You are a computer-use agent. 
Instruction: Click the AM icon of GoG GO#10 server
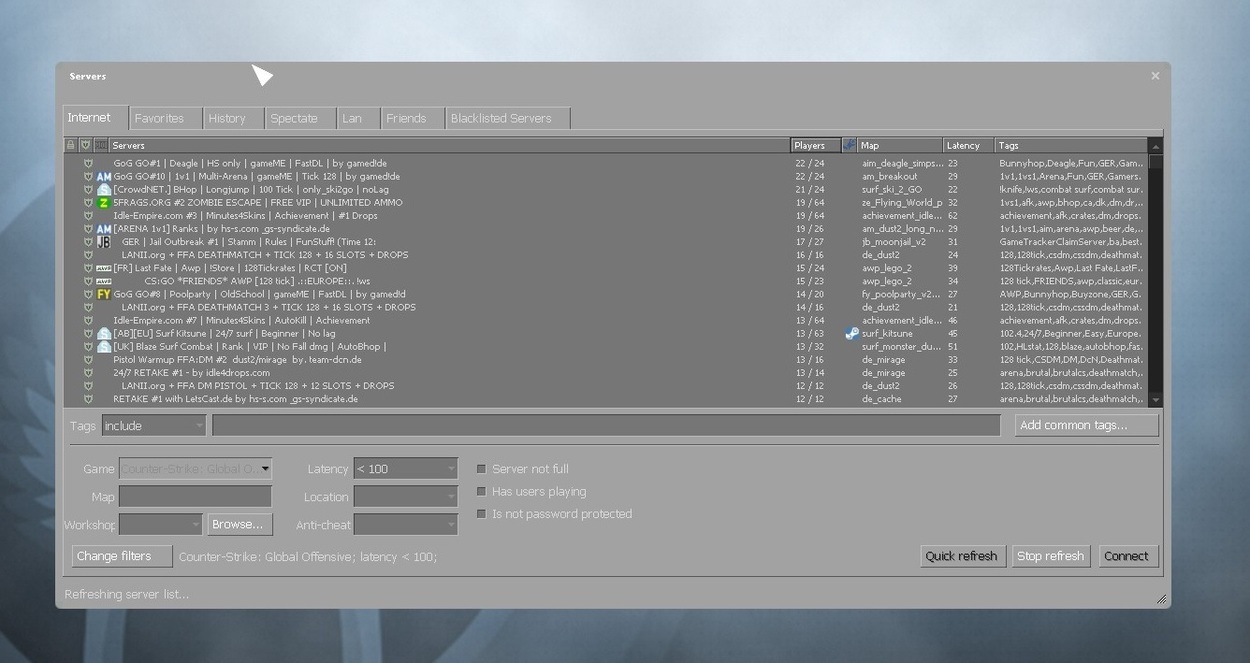click(104, 177)
